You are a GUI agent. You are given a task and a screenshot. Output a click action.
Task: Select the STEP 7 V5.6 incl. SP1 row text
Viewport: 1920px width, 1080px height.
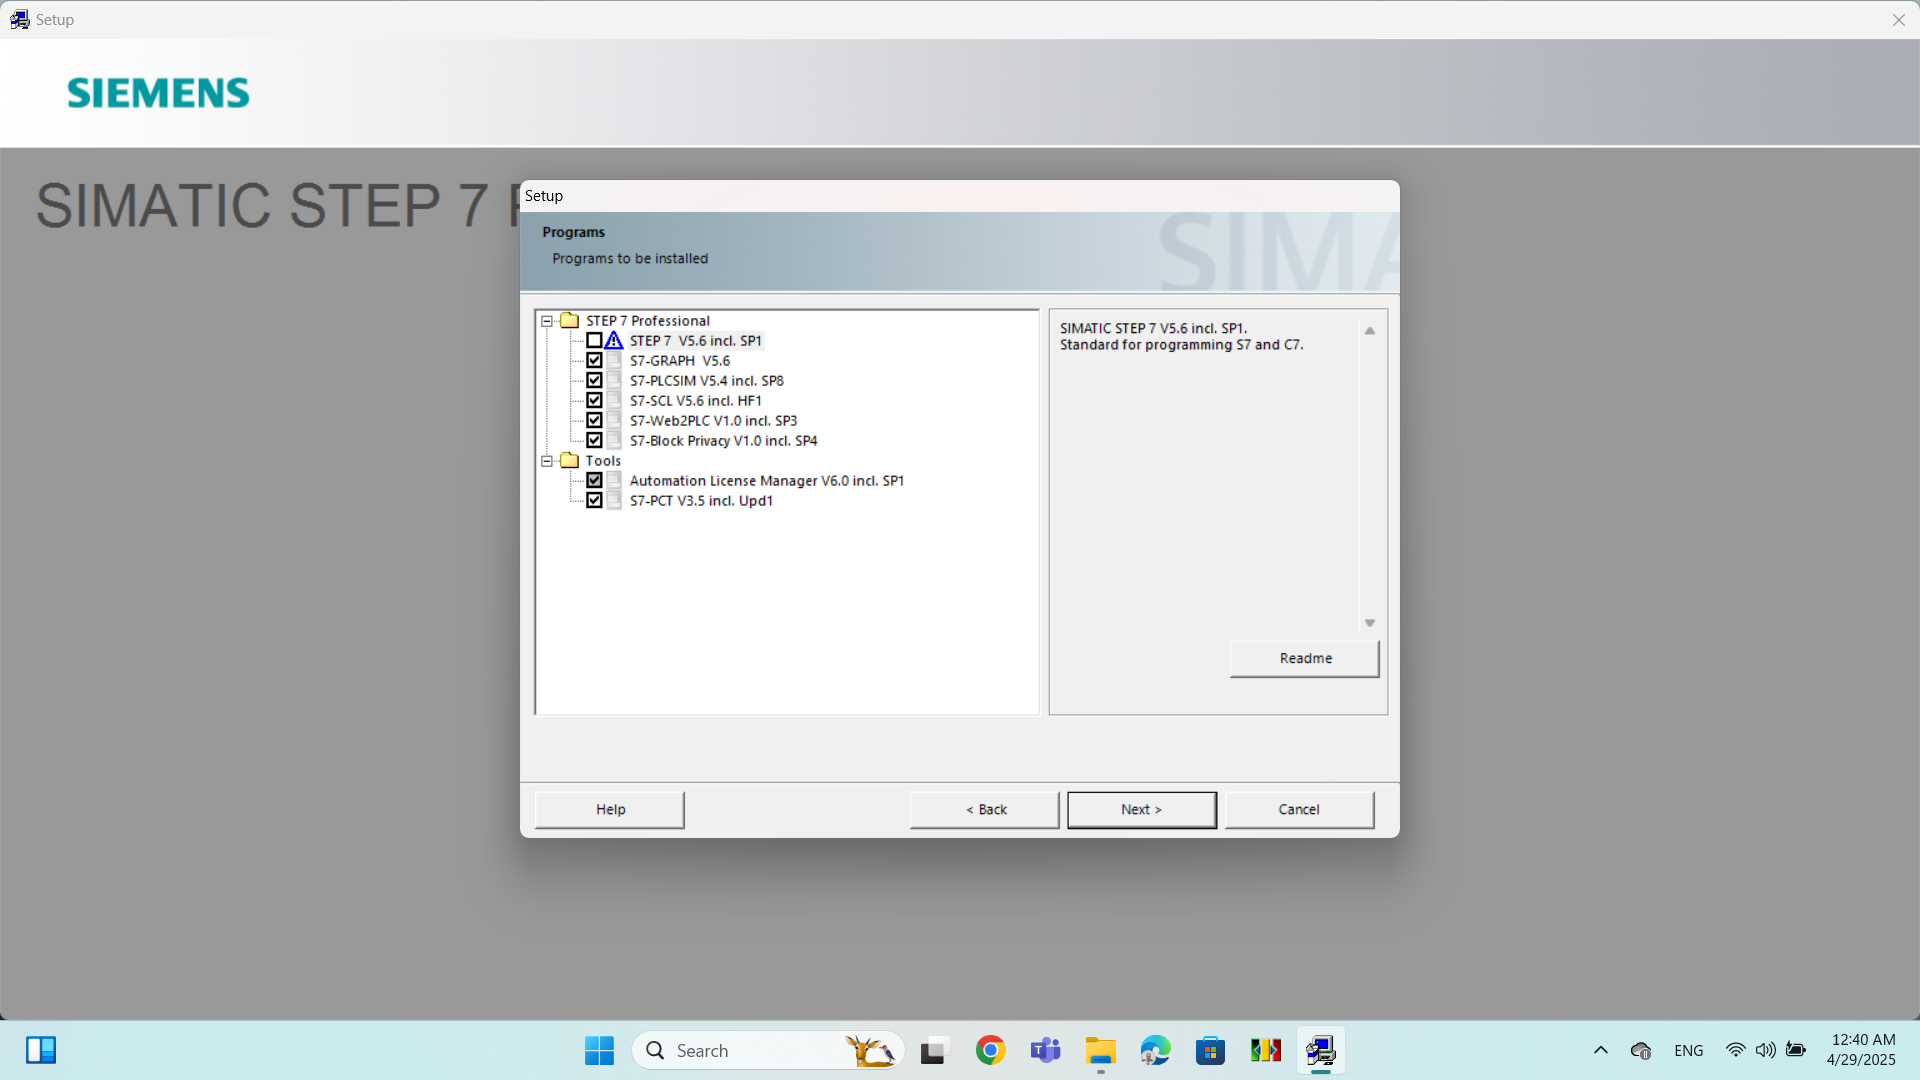click(x=696, y=341)
